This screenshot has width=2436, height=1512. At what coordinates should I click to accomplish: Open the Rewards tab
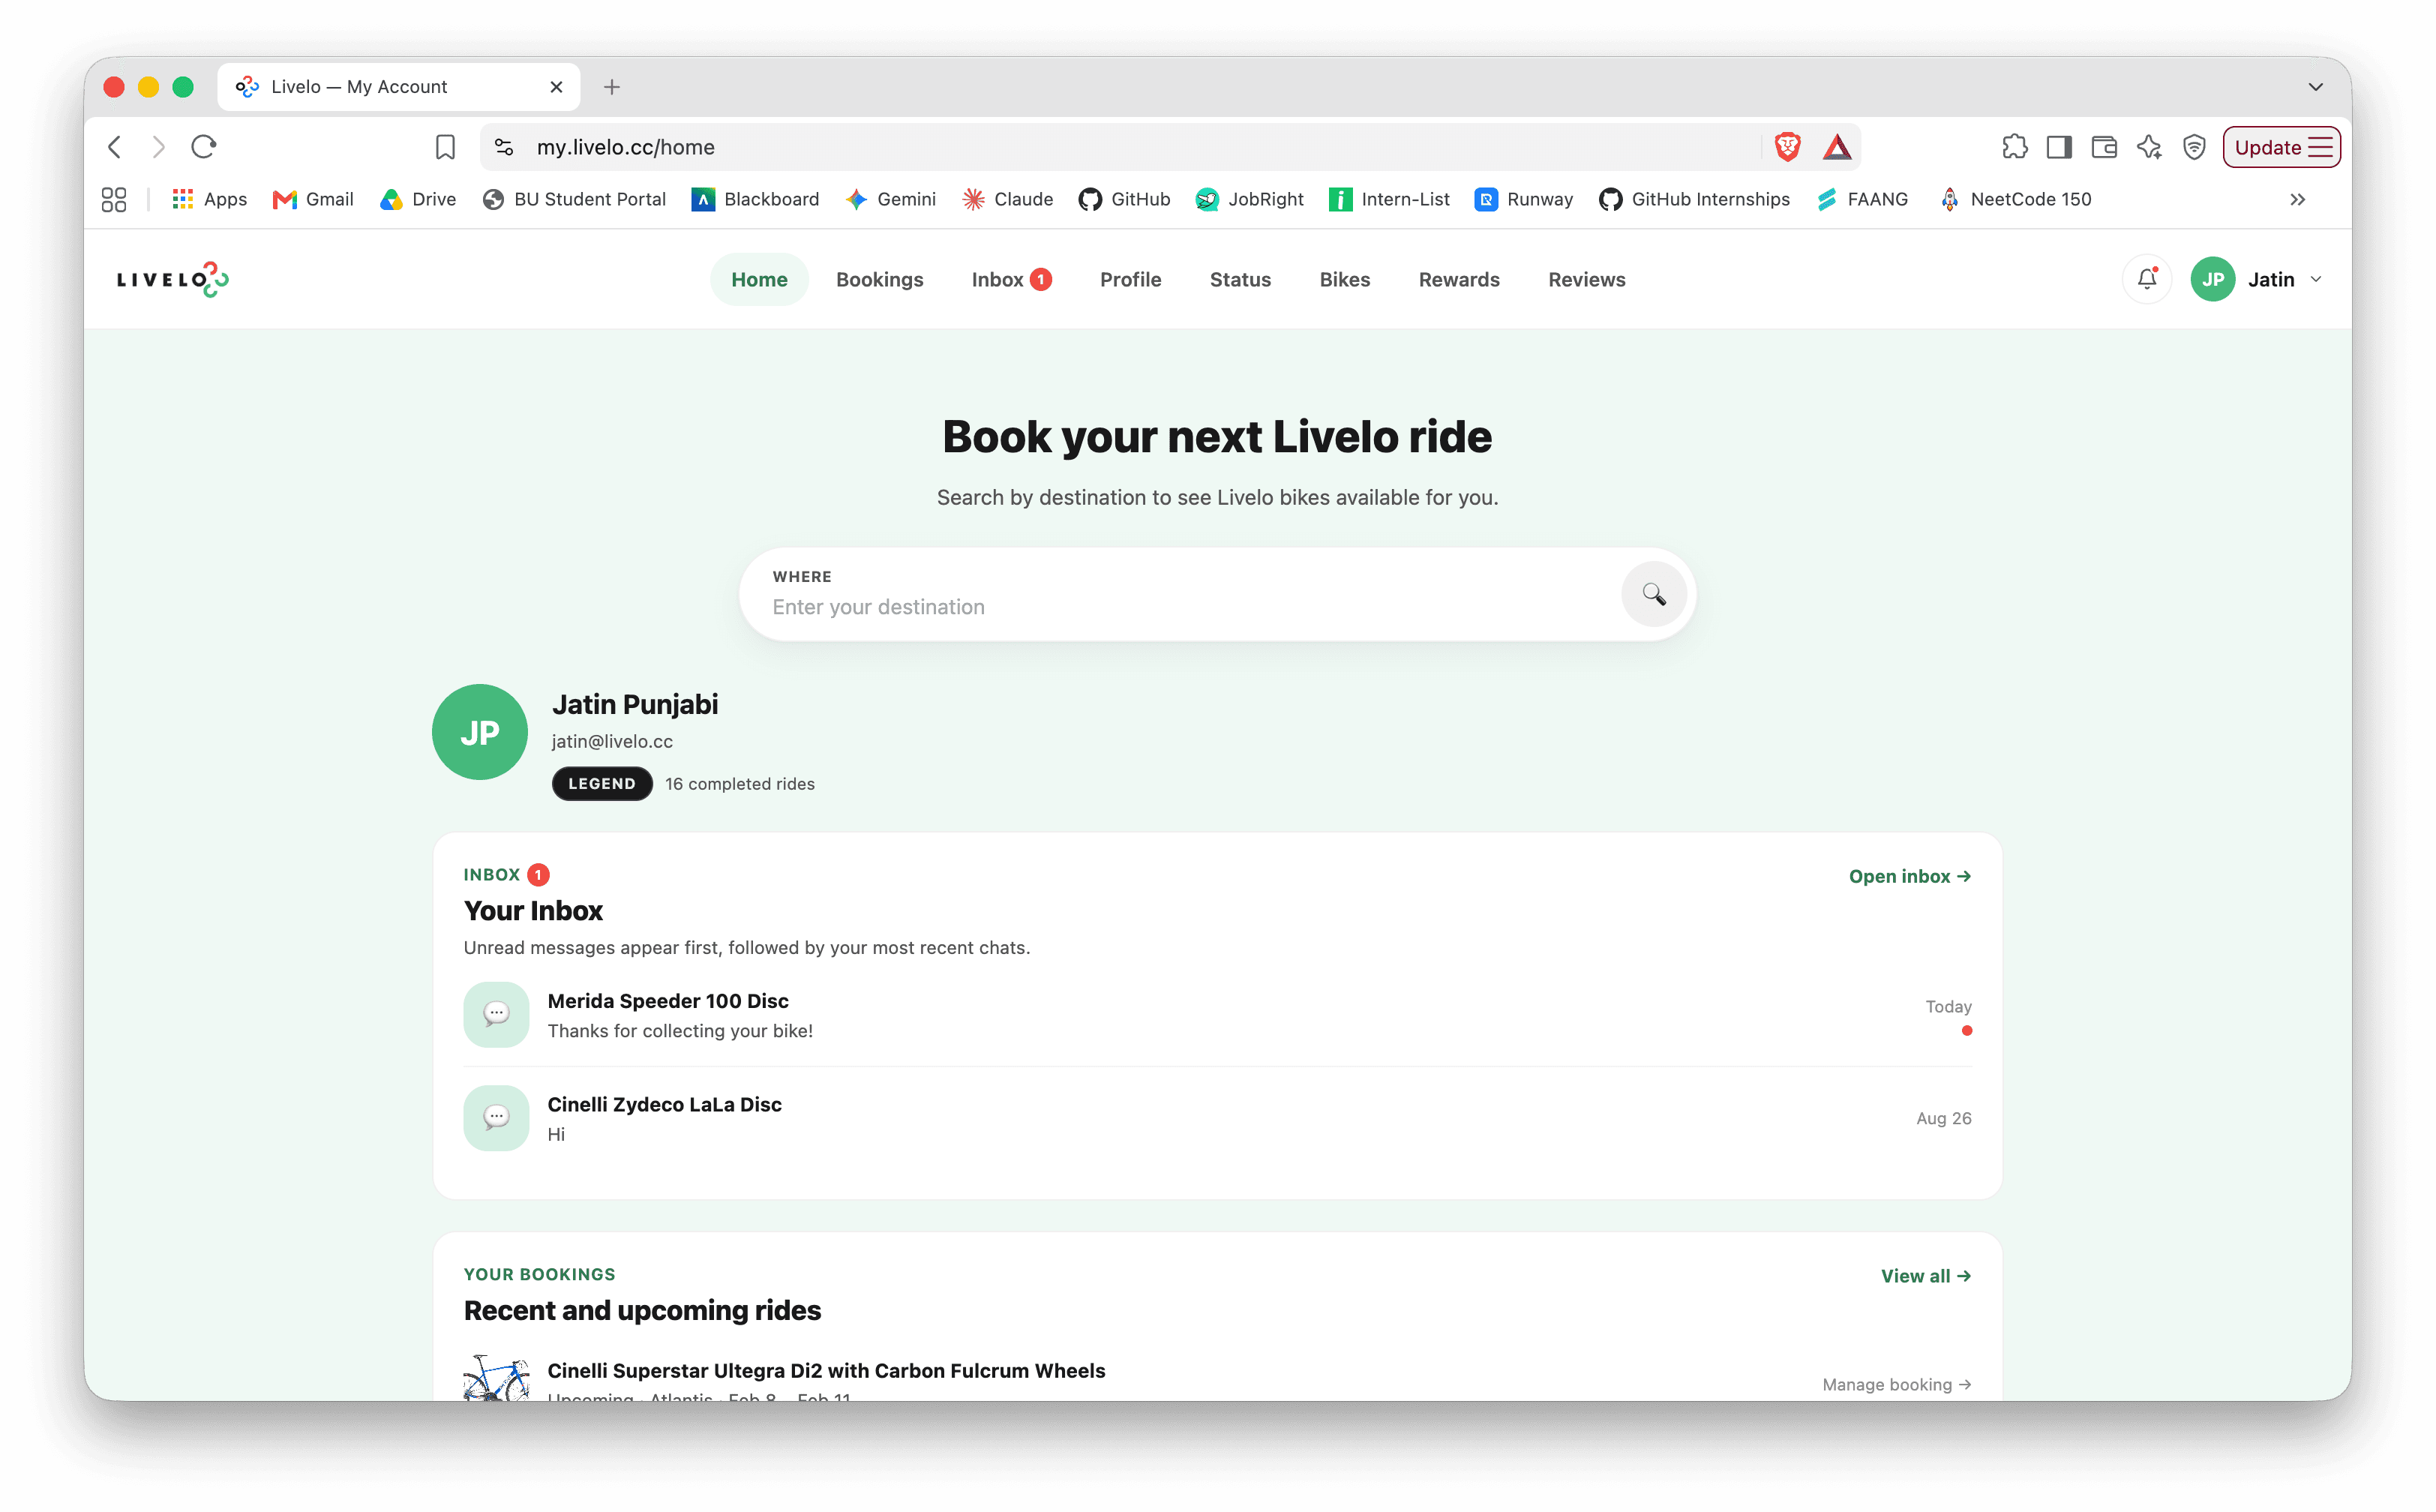tap(1459, 279)
